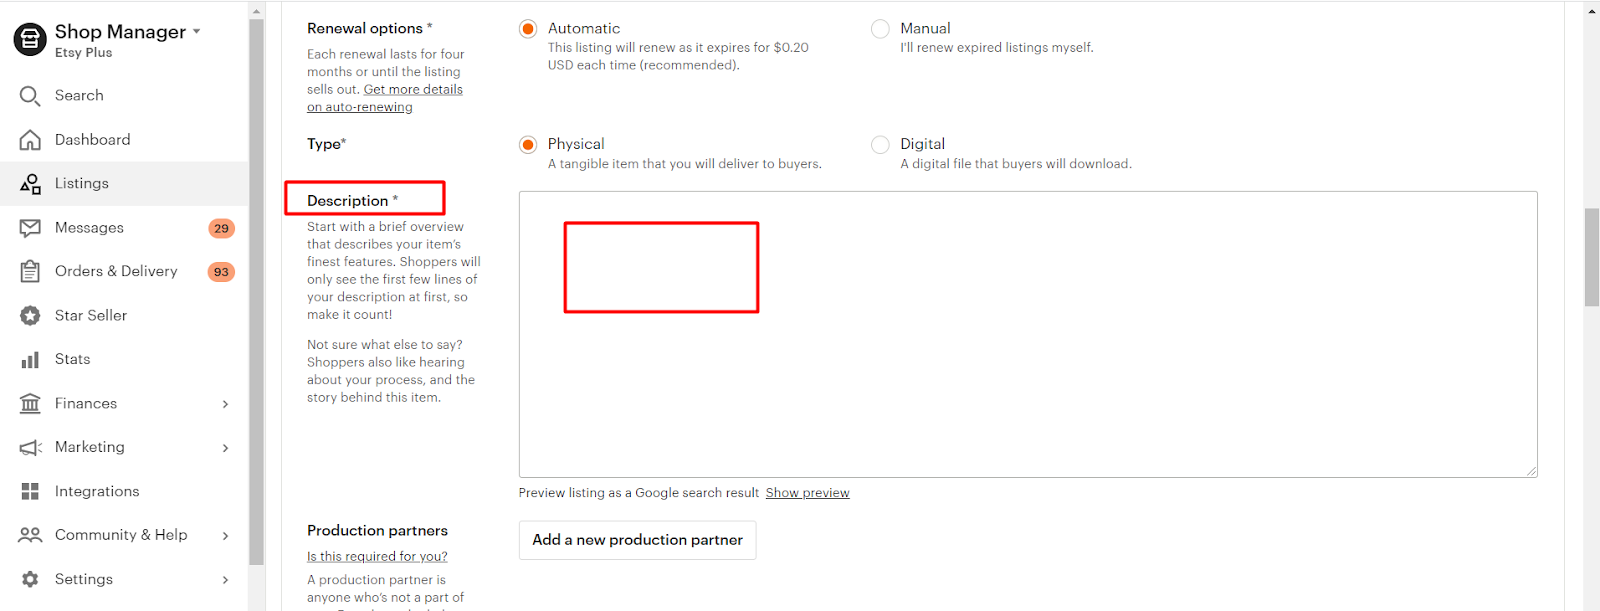The width and height of the screenshot is (1600, 611).
Task: Expand the Marketing submenu arrow
Action: [225, 448]
